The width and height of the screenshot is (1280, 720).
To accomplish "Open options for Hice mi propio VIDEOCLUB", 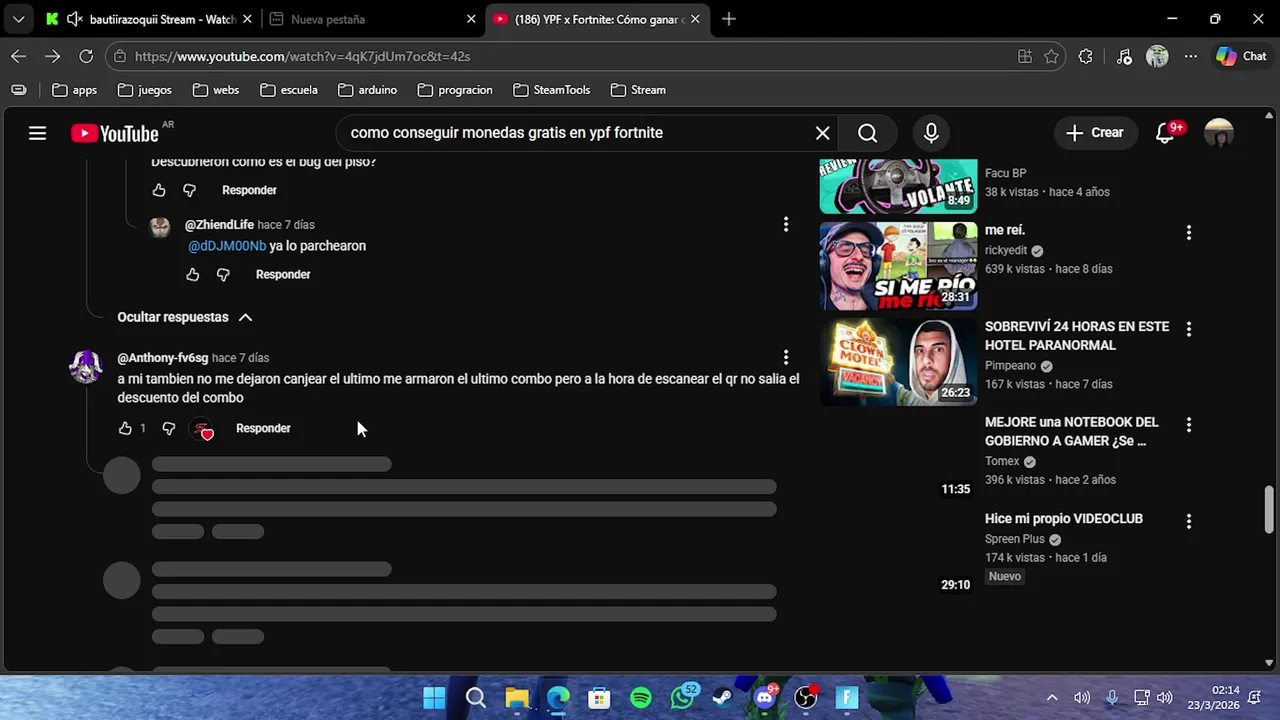I will 1189,521.
